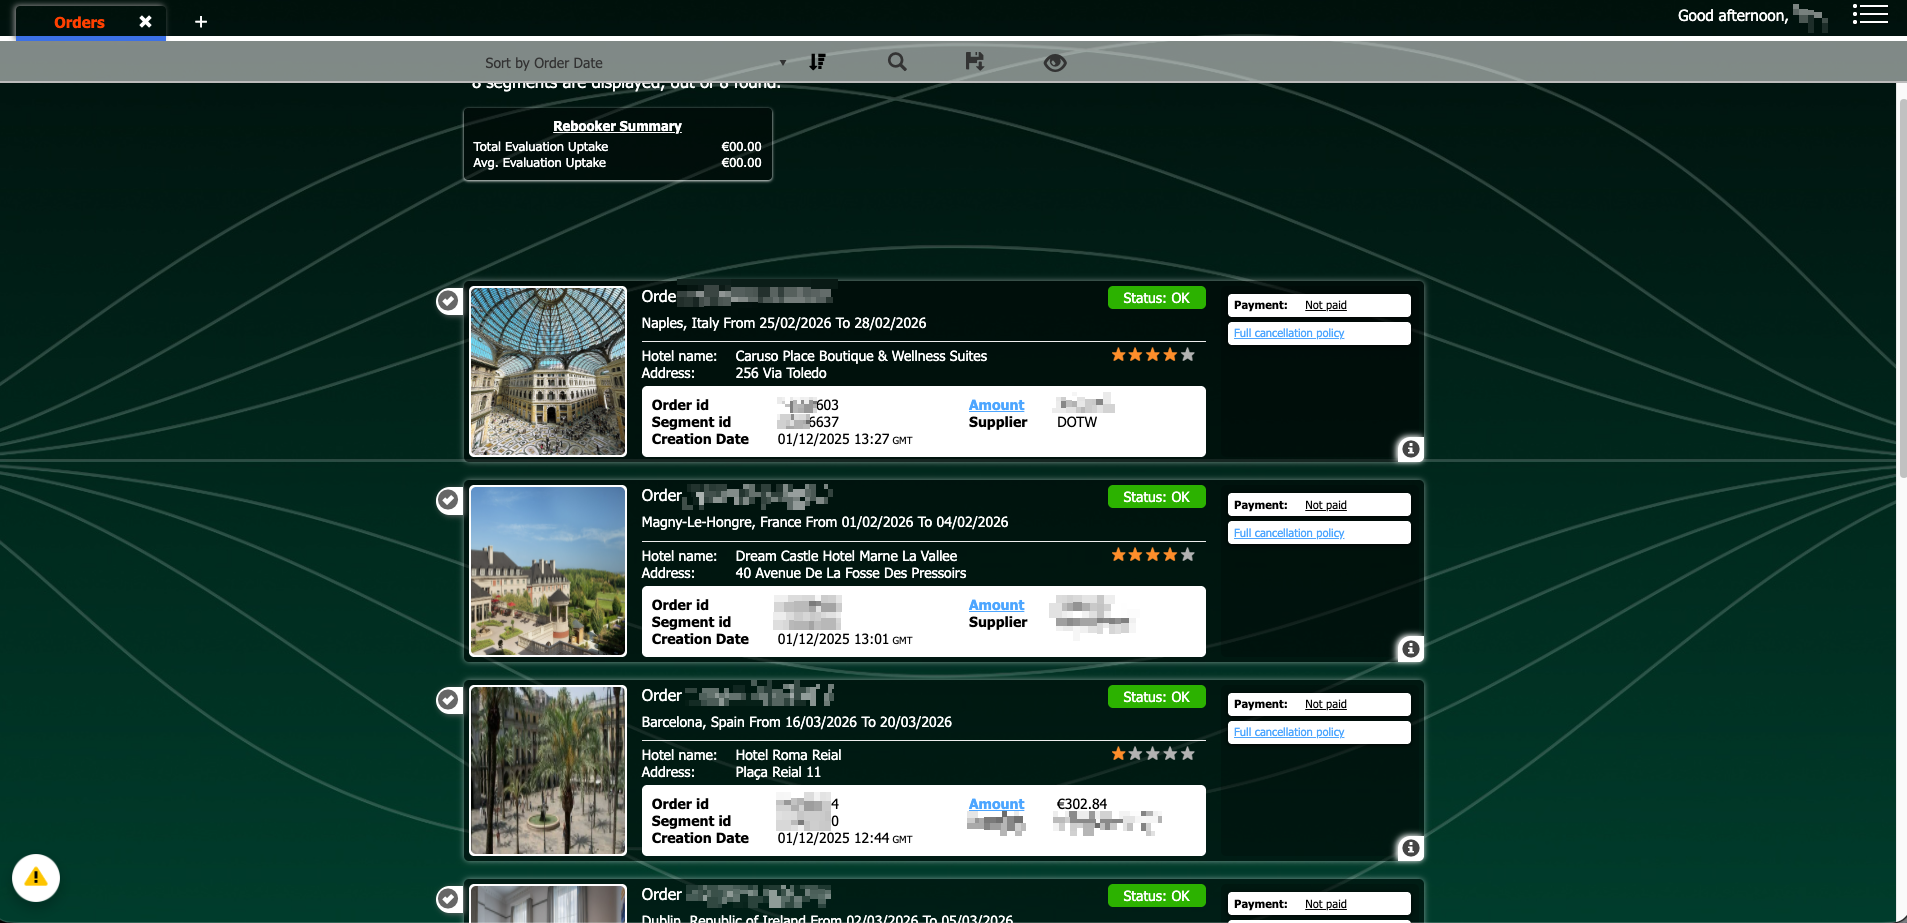Click creation date "01/12/2025 13:01"
This screenshot has height=923, width=1907.
[x=845, y=639]
